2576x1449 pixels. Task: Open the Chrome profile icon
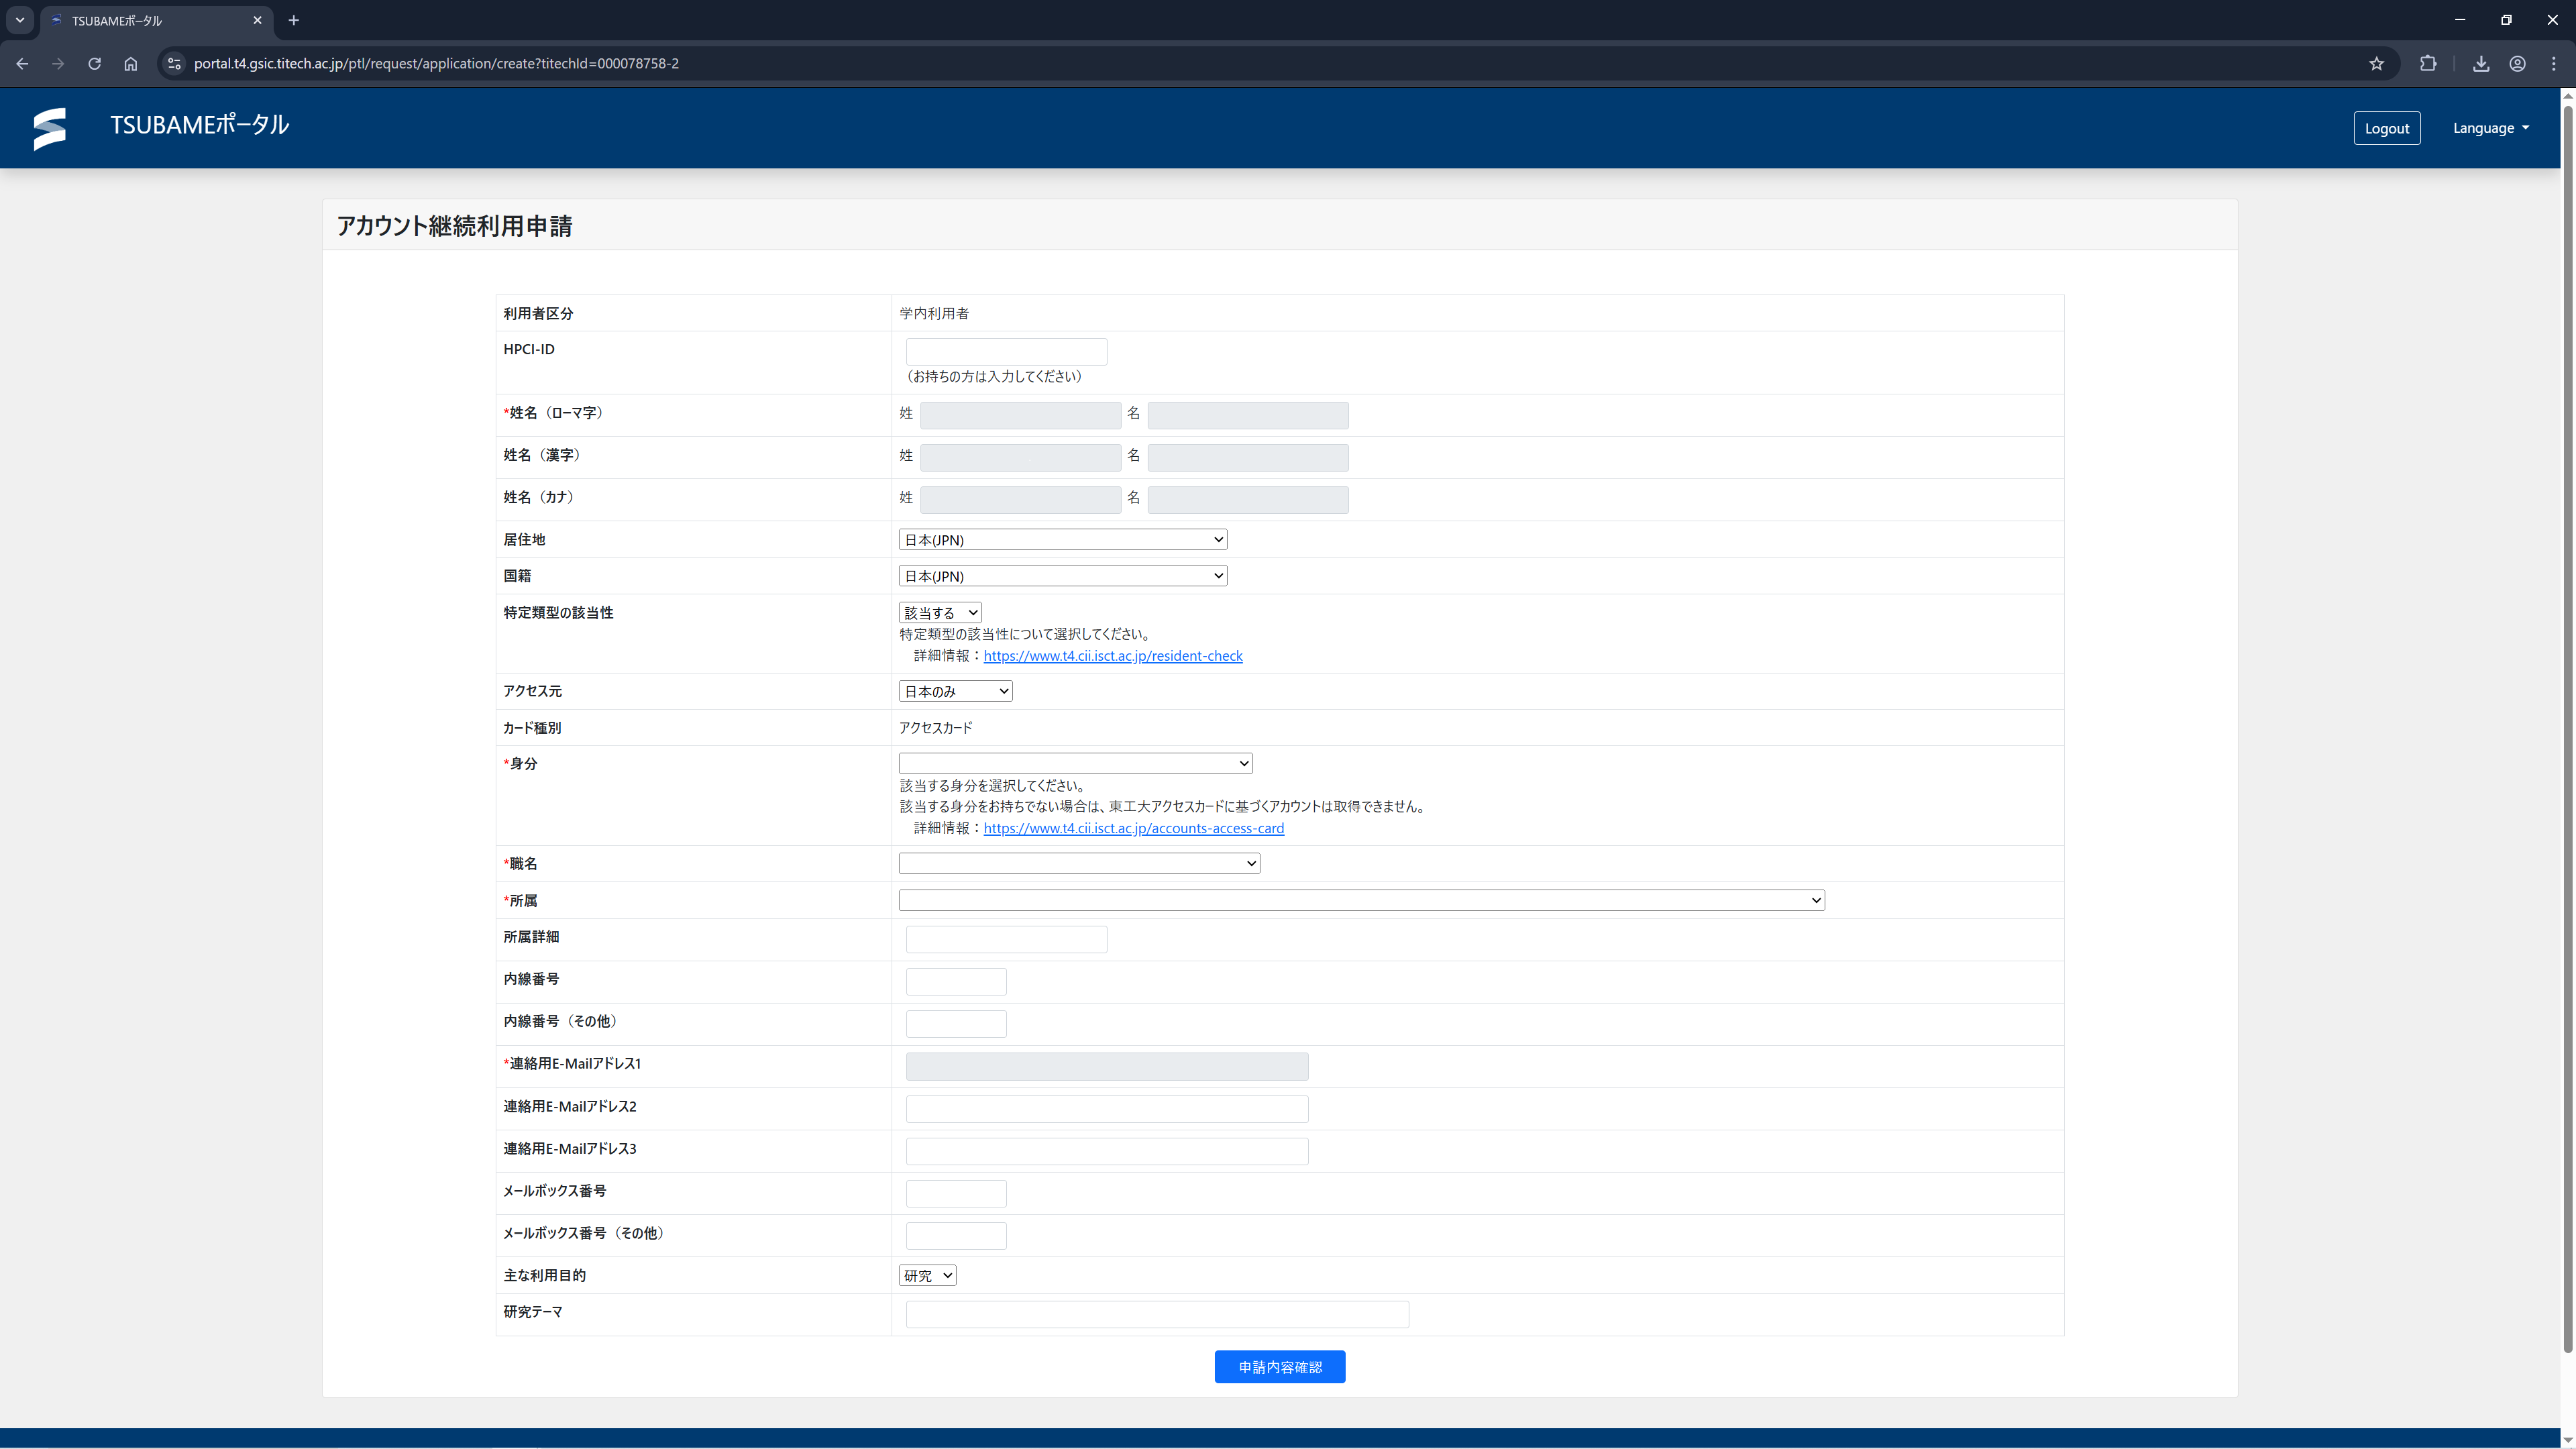2517,64
